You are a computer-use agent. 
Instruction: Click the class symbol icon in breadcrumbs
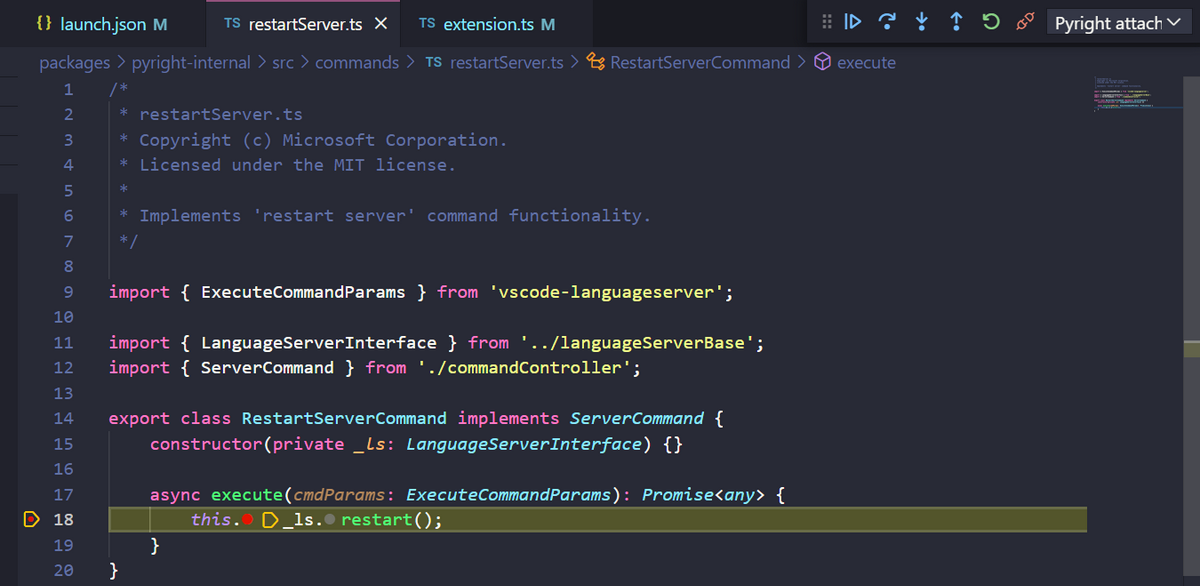tap(595, 62)
